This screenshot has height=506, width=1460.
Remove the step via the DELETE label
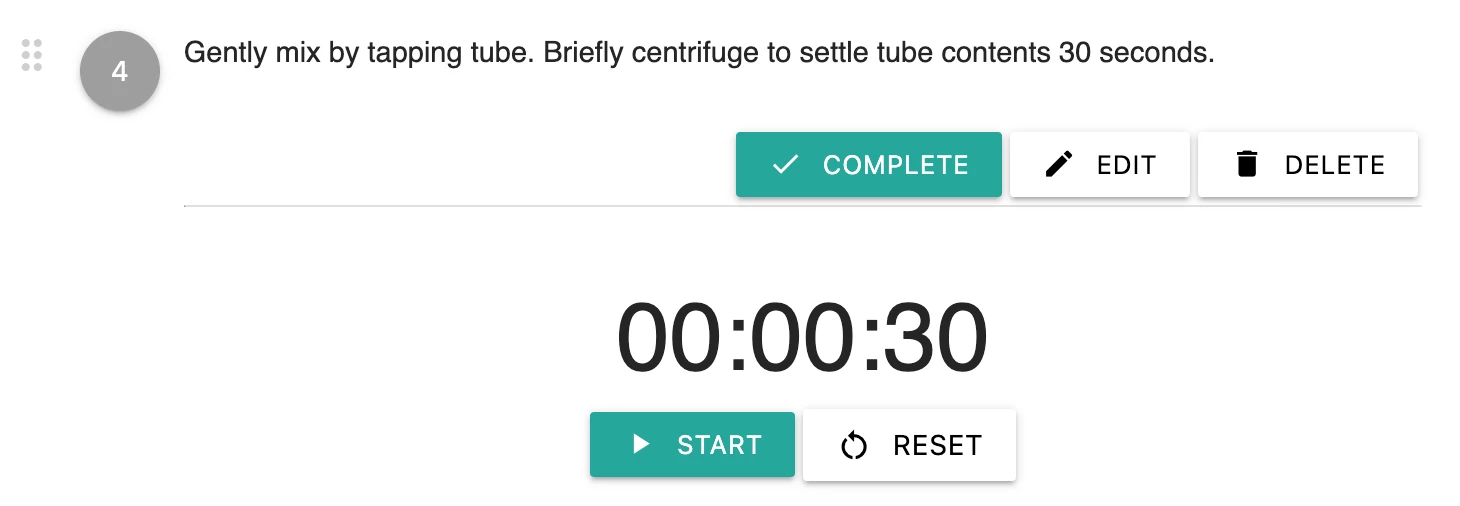(1335, 165)
